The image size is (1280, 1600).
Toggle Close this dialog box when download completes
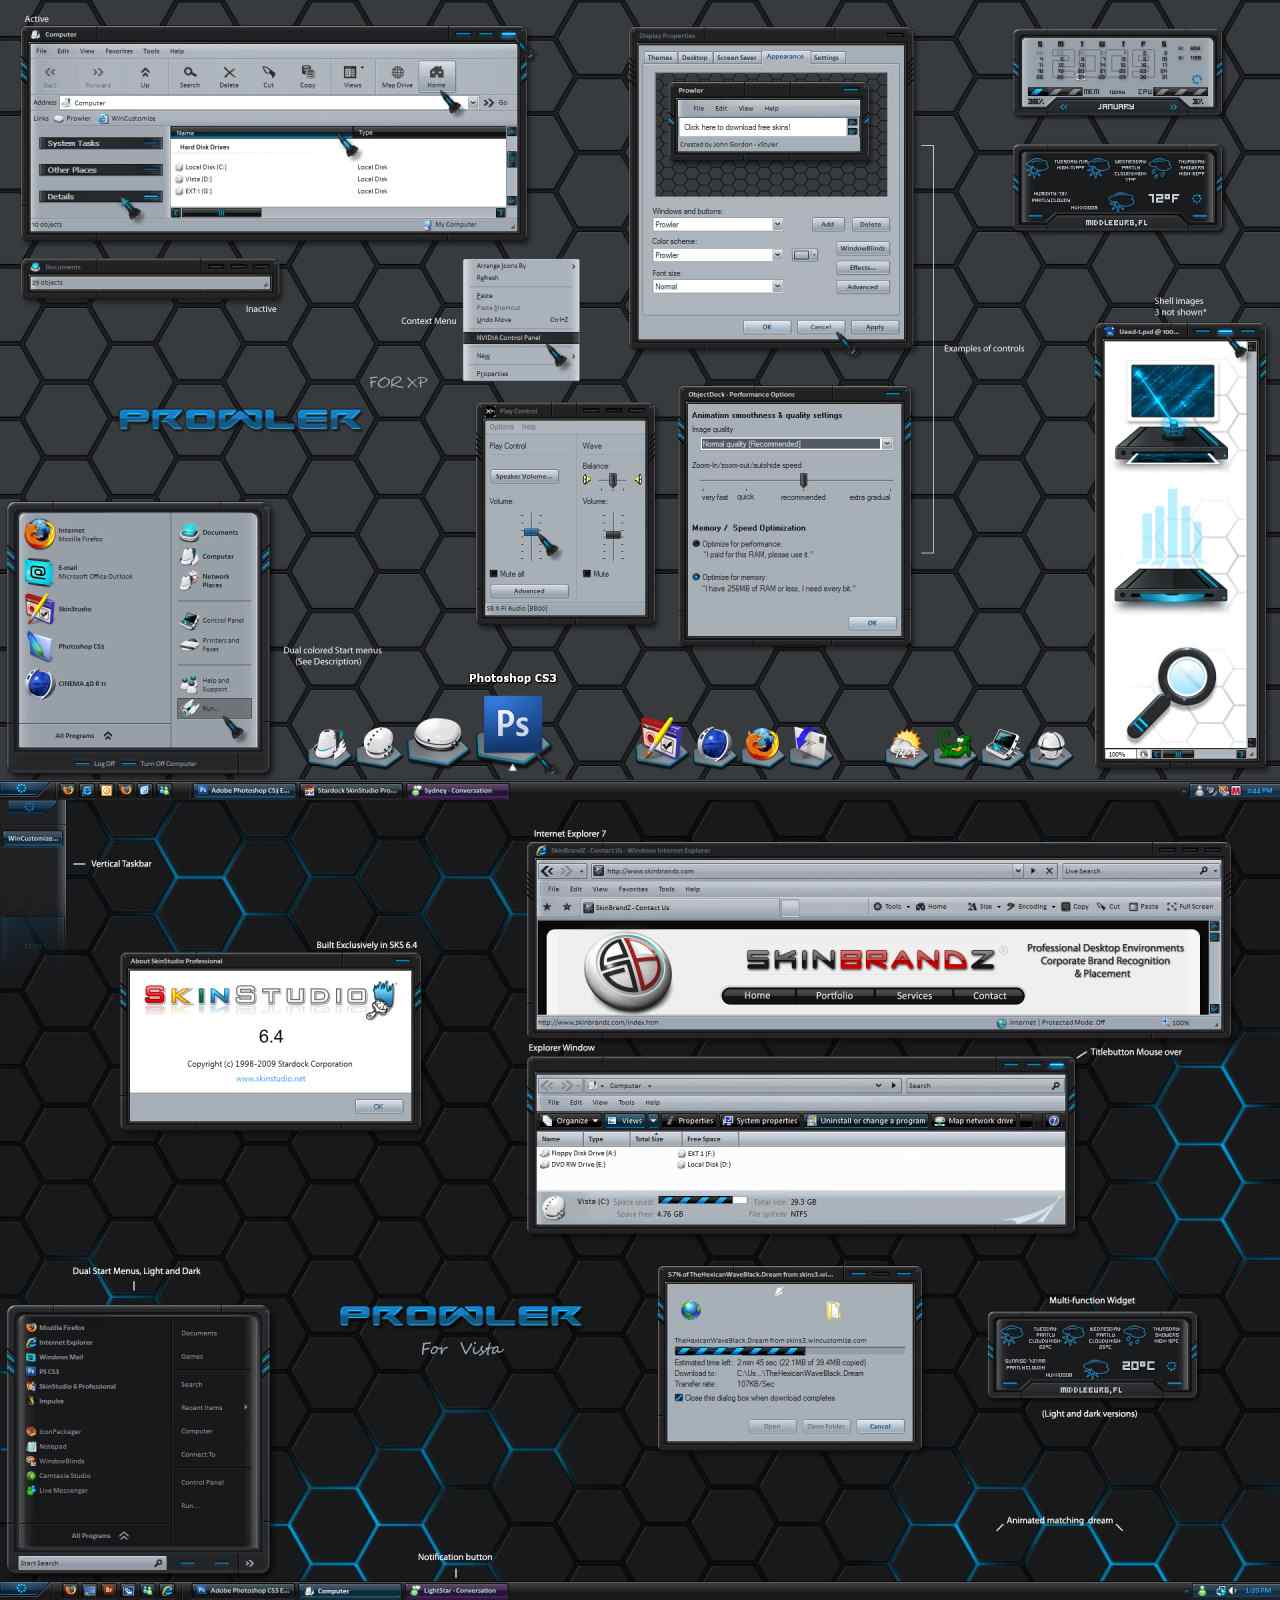[679, 1398]
